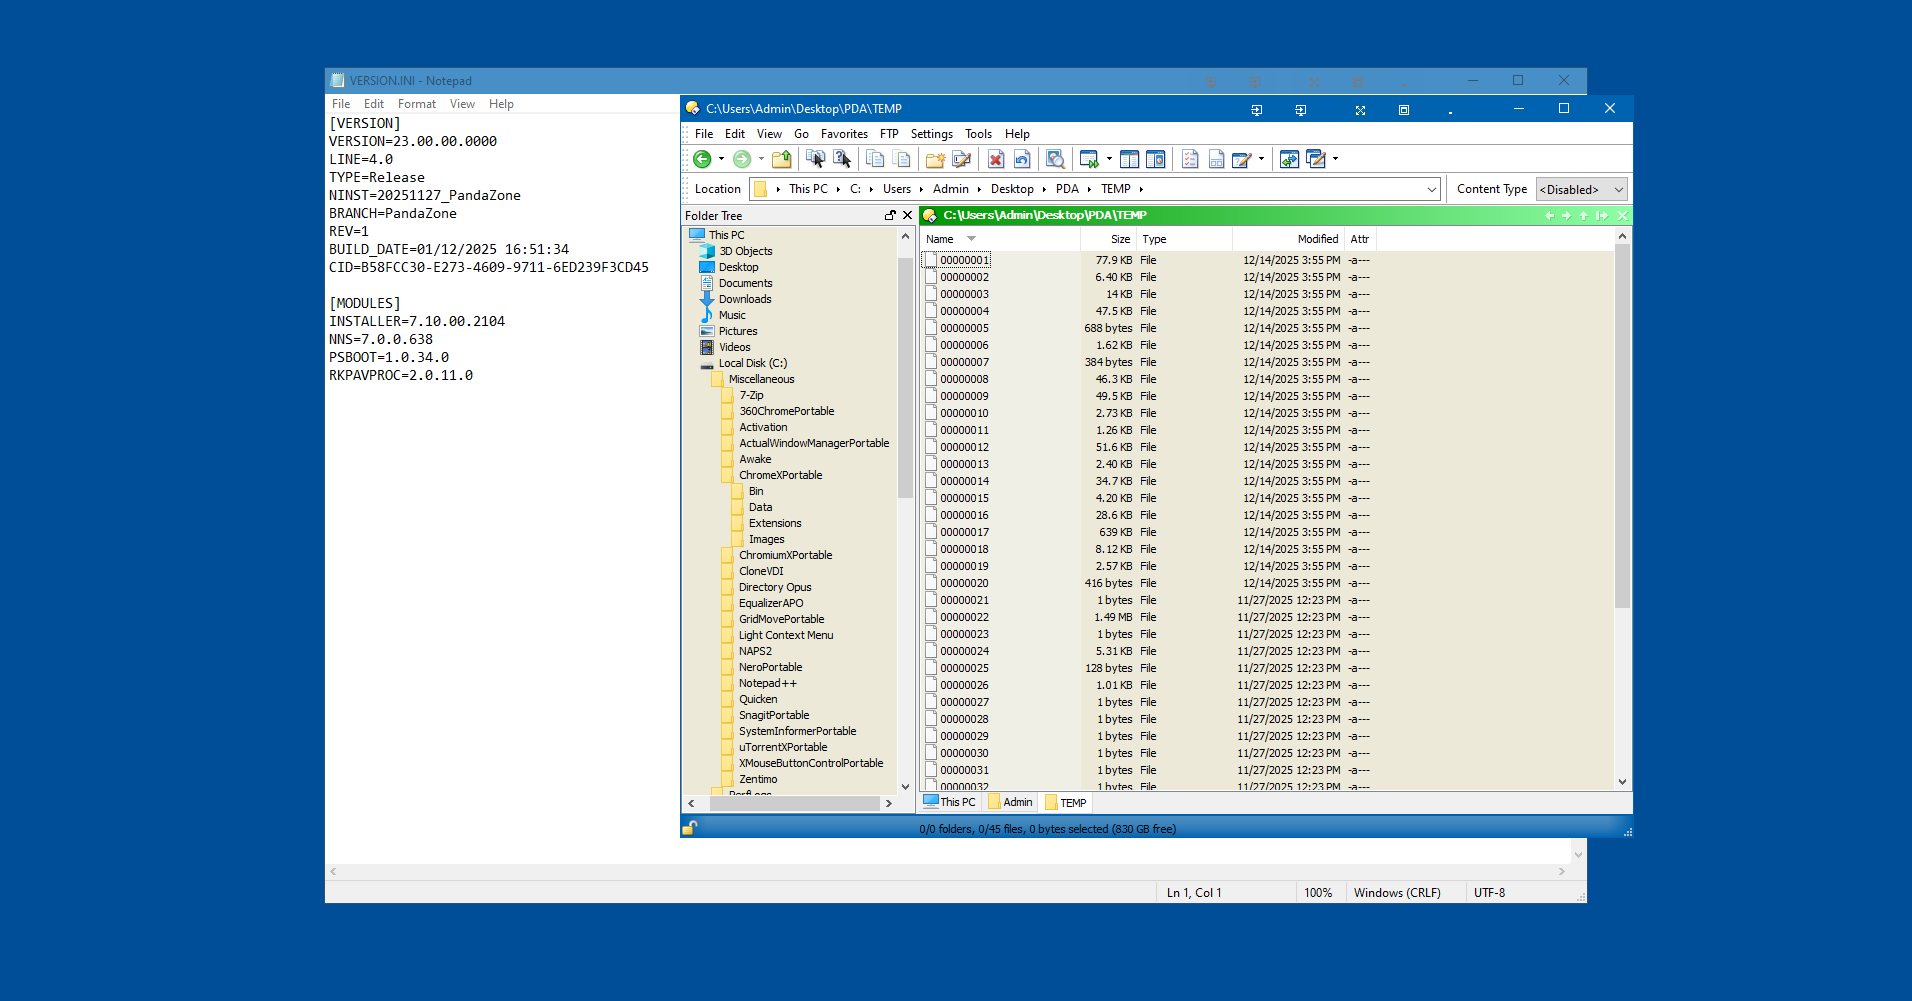
Task: Toggle the Folder Tree lock icon
Action: point(890,216)
